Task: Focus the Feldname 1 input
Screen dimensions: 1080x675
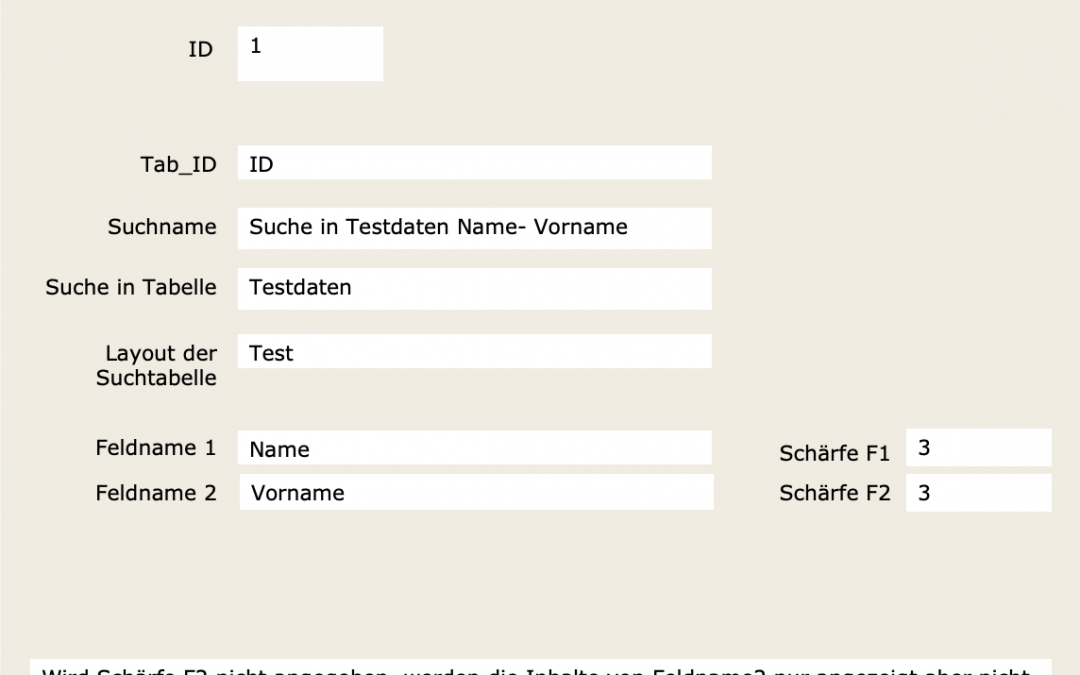Action: [474, 449]
